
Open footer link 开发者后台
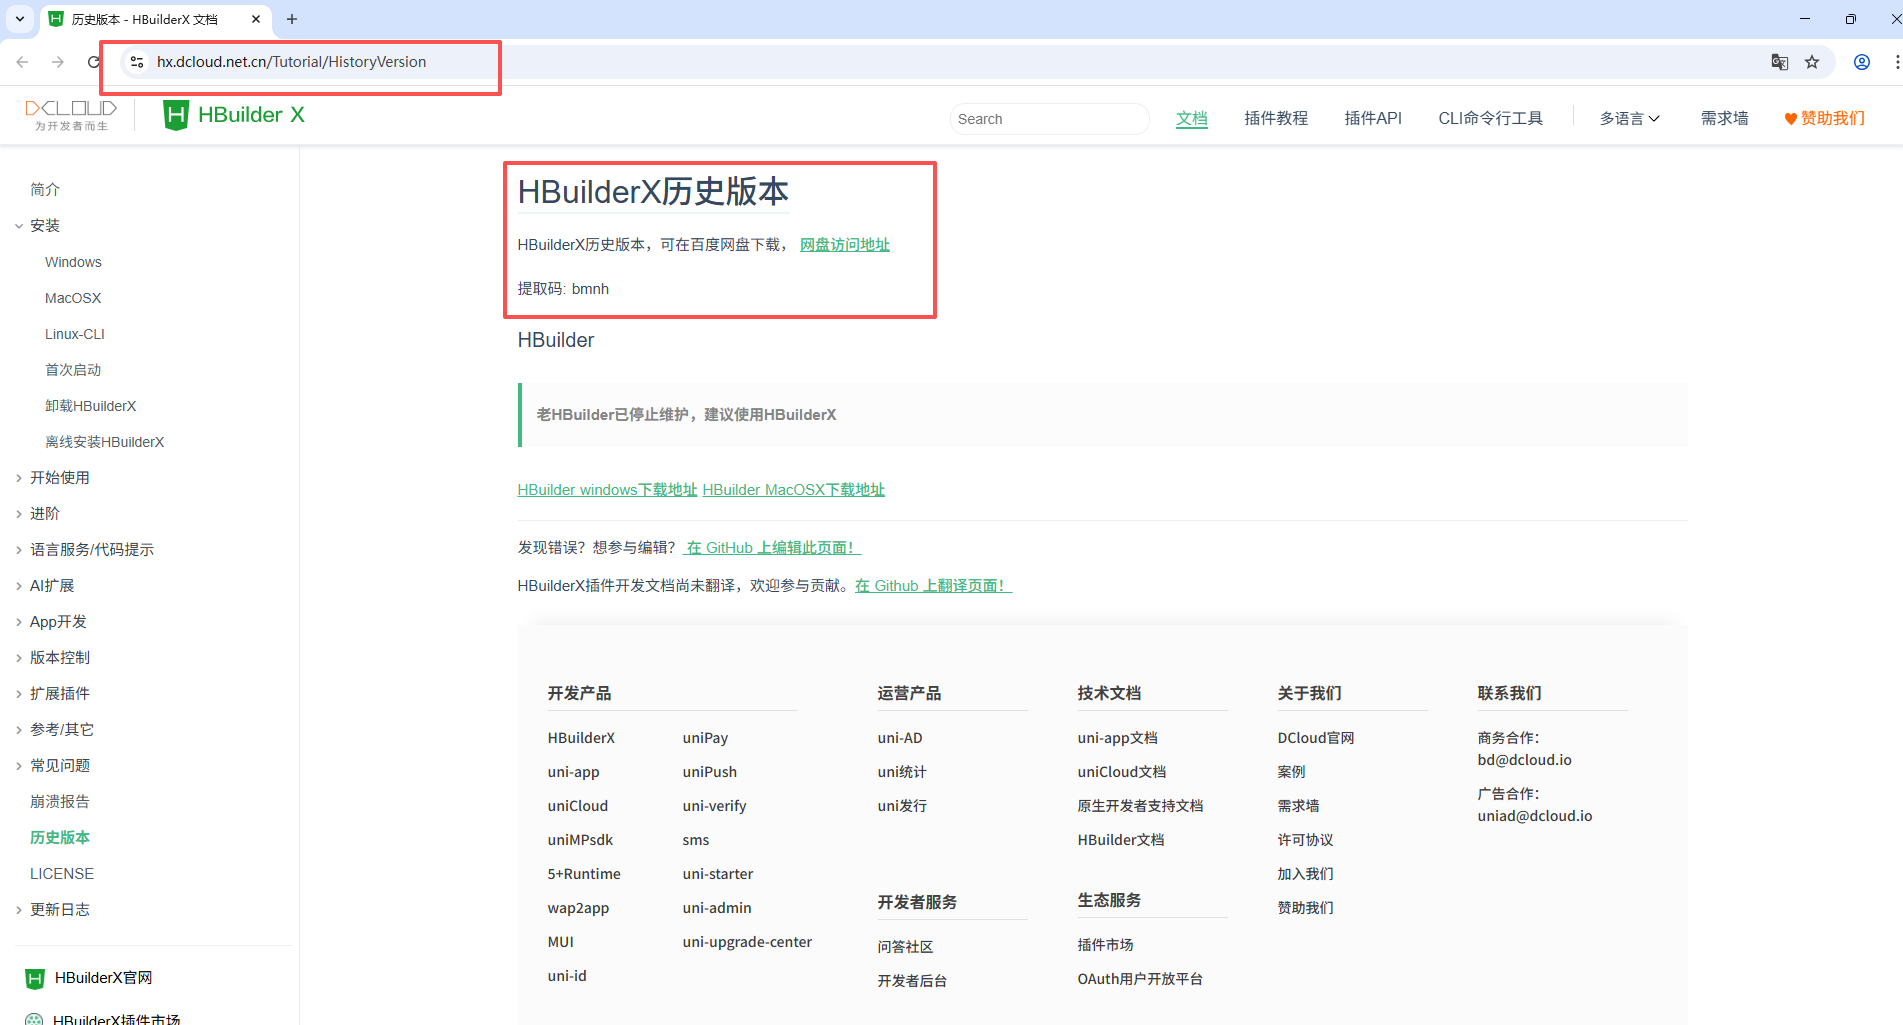point(912,981)
